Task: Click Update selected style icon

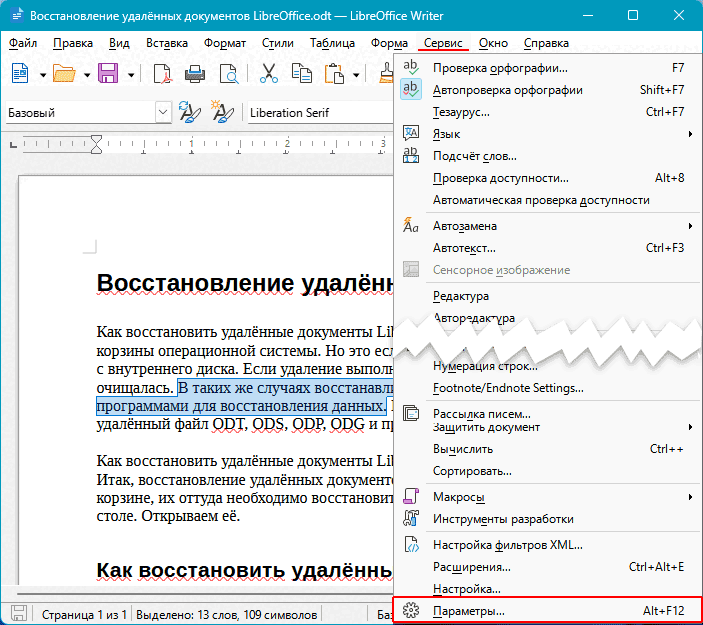Action: pos(190,112)
